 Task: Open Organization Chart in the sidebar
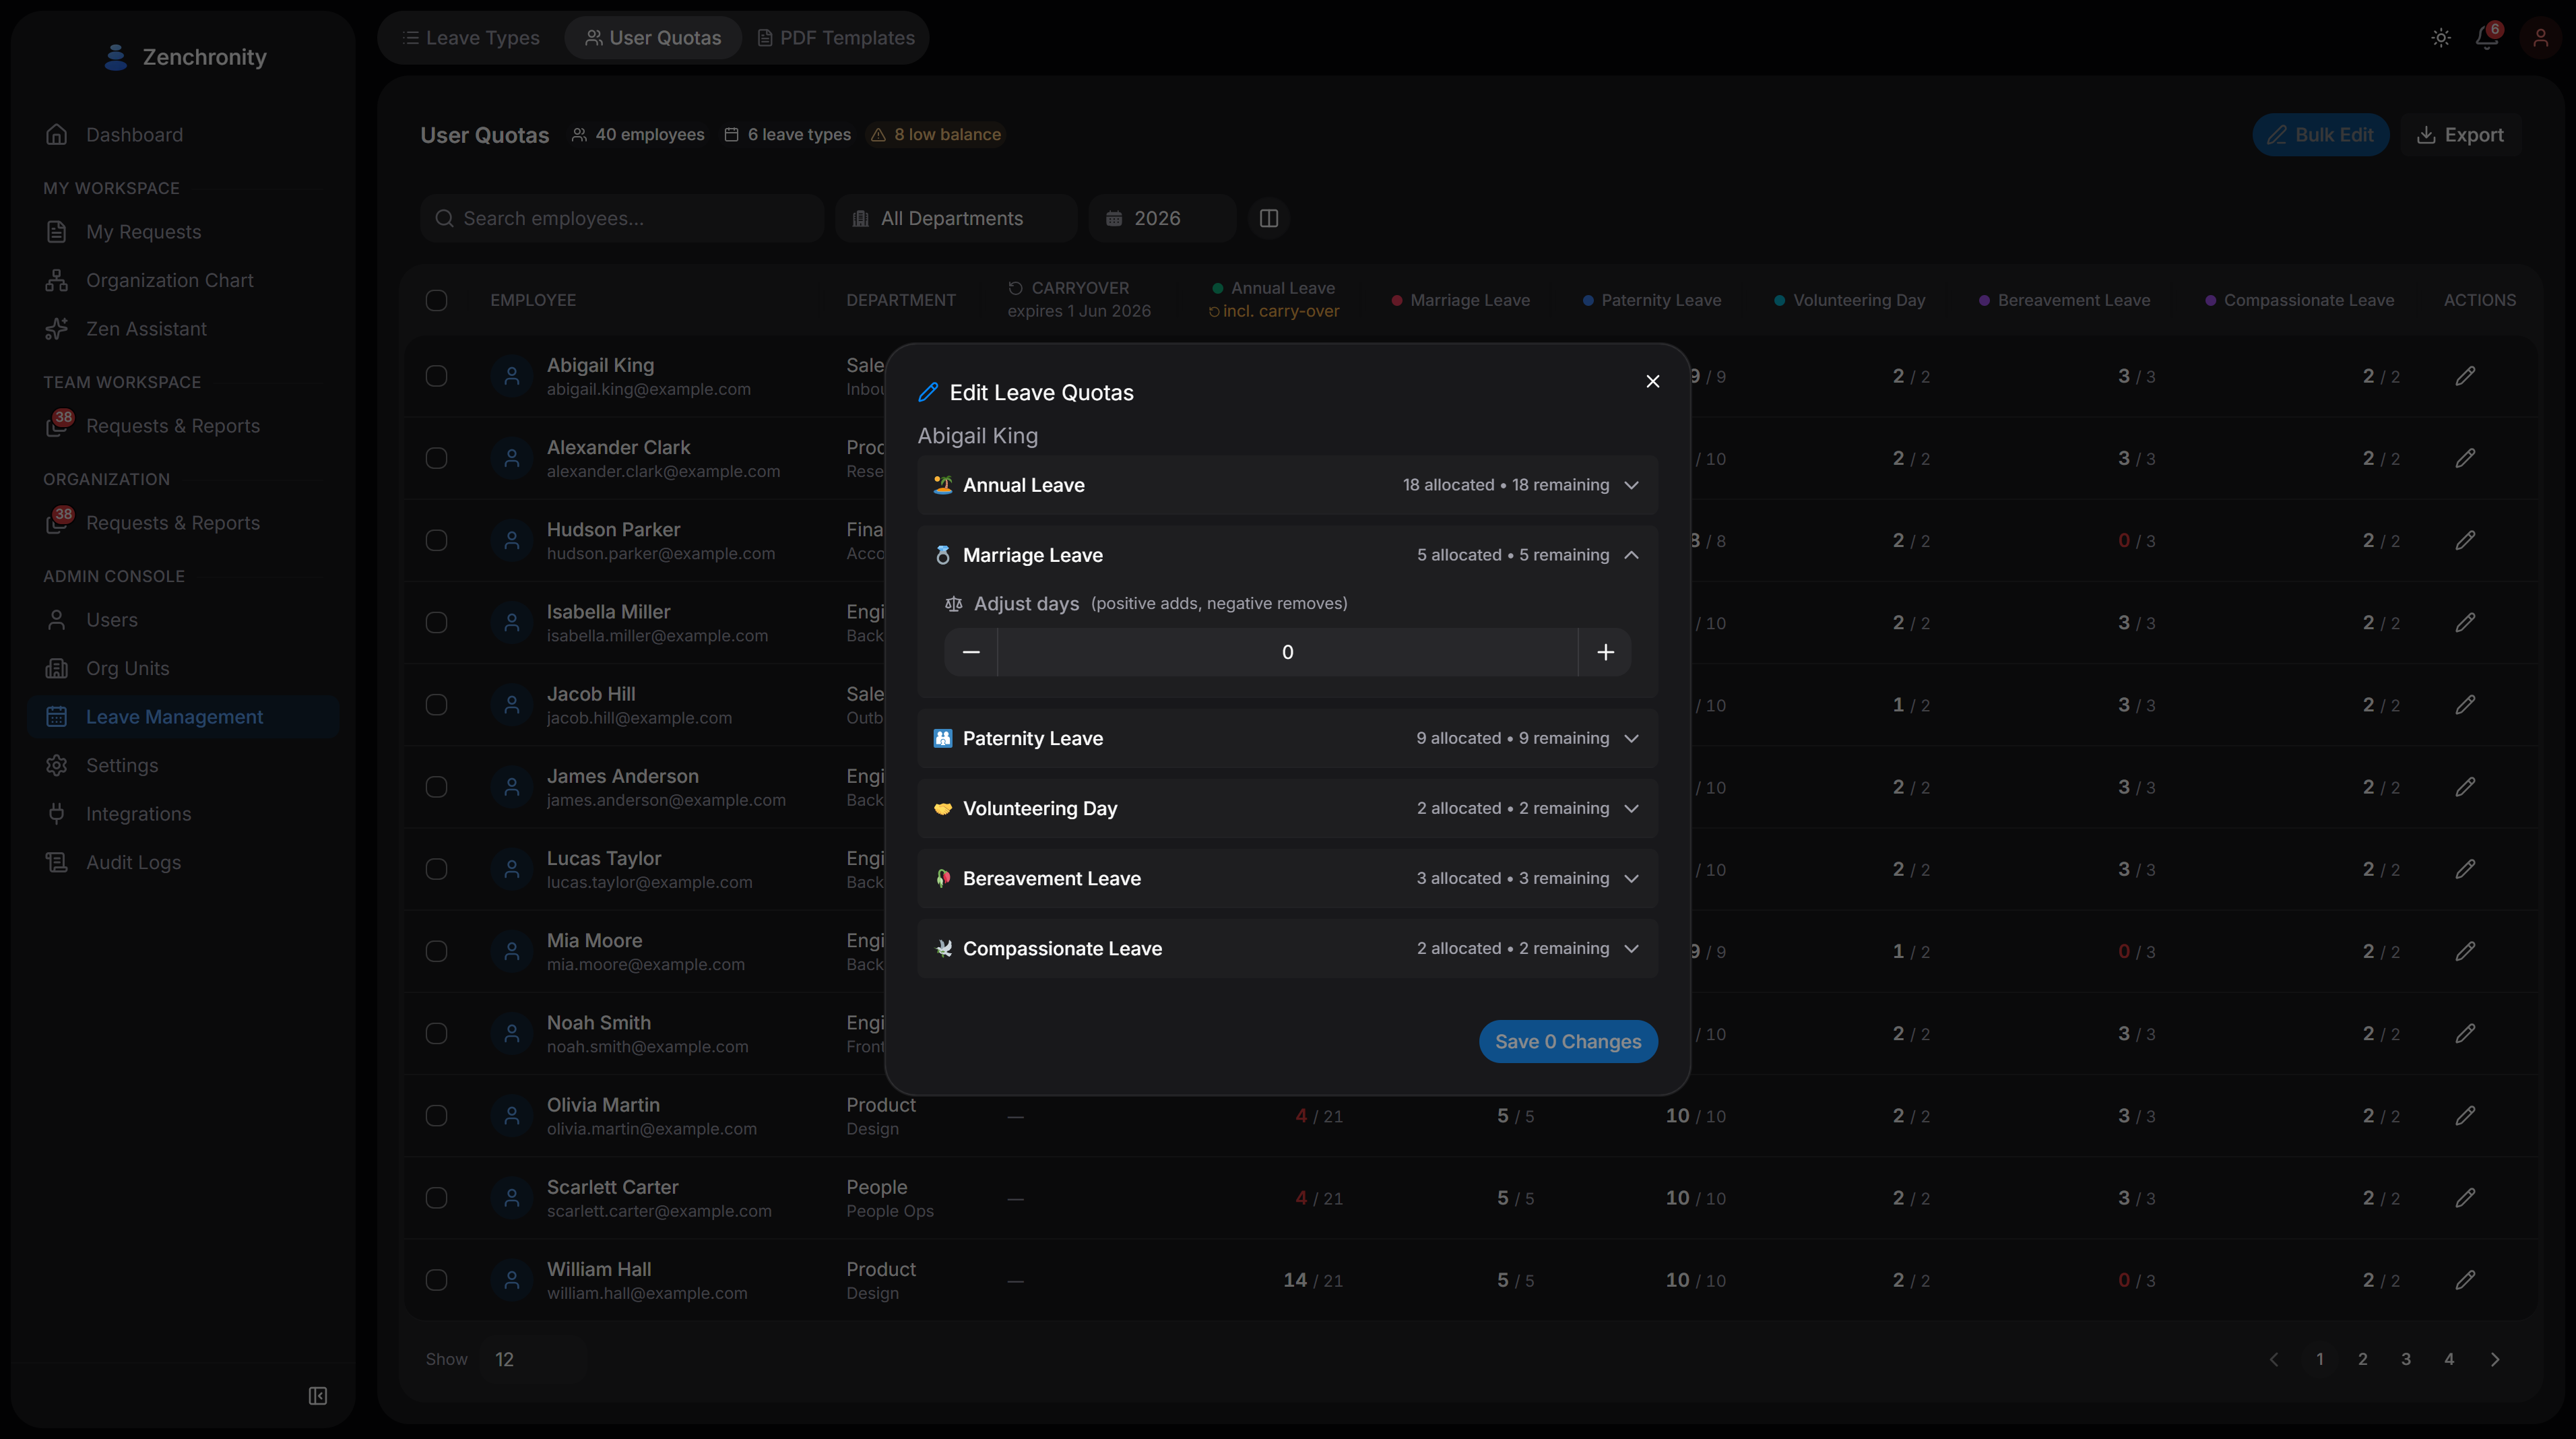[184, 280]
